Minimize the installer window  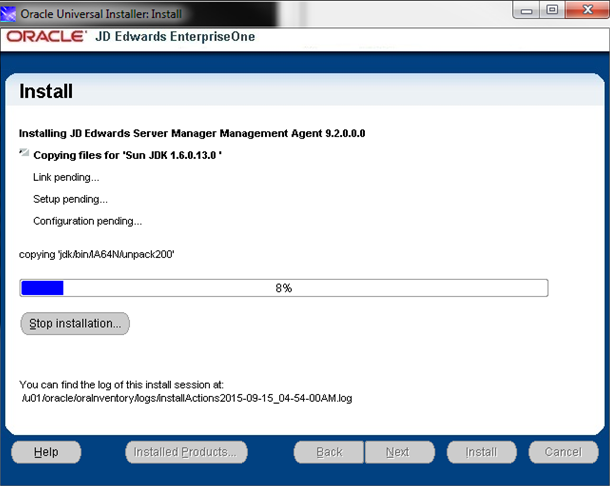point(526,11)
